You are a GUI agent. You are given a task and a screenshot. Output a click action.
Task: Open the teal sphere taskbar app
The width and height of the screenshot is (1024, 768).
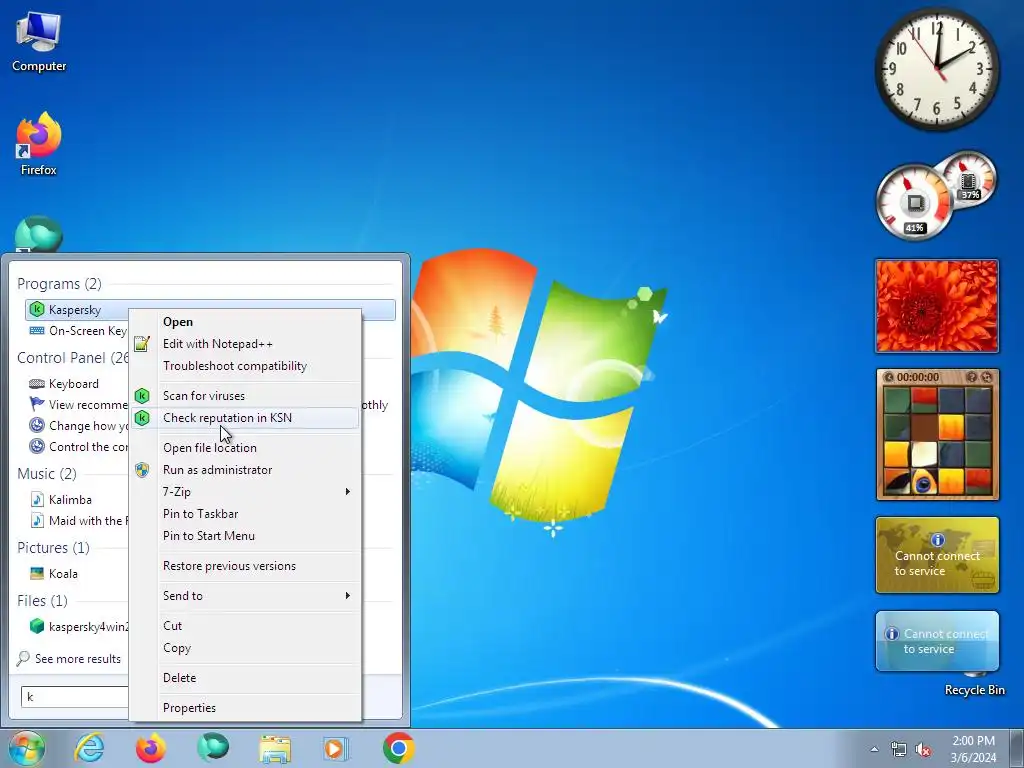click(x=213, y=748)
